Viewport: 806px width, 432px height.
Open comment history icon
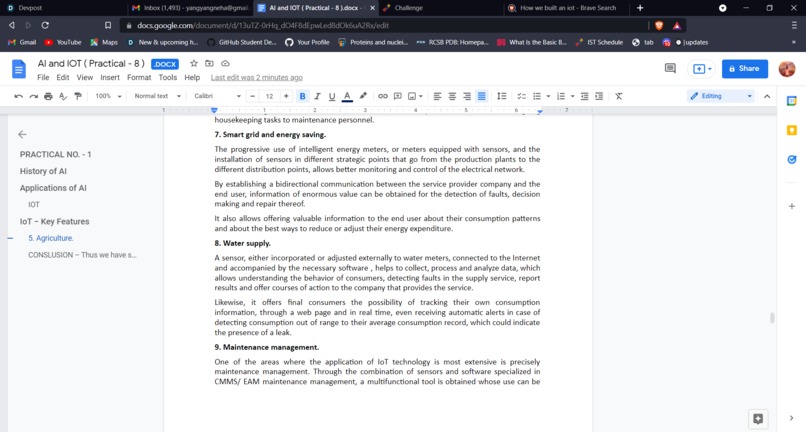point(670,68)
